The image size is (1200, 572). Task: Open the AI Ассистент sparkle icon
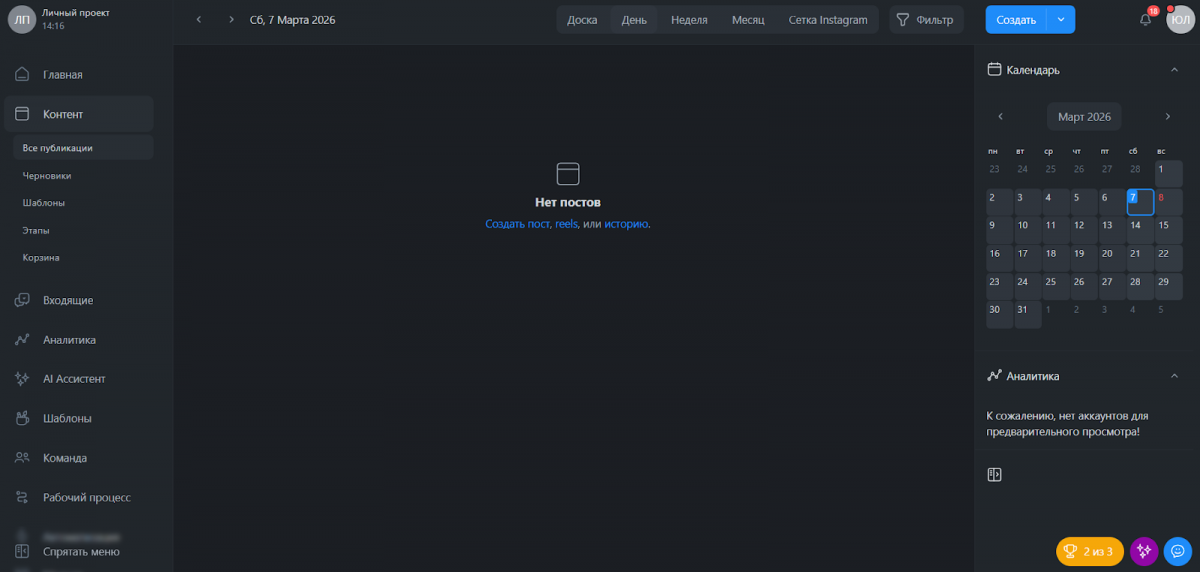[22, 379]
